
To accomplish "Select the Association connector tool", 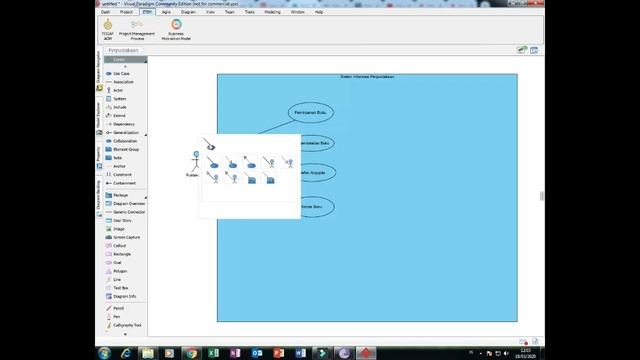I will (123, 82).
